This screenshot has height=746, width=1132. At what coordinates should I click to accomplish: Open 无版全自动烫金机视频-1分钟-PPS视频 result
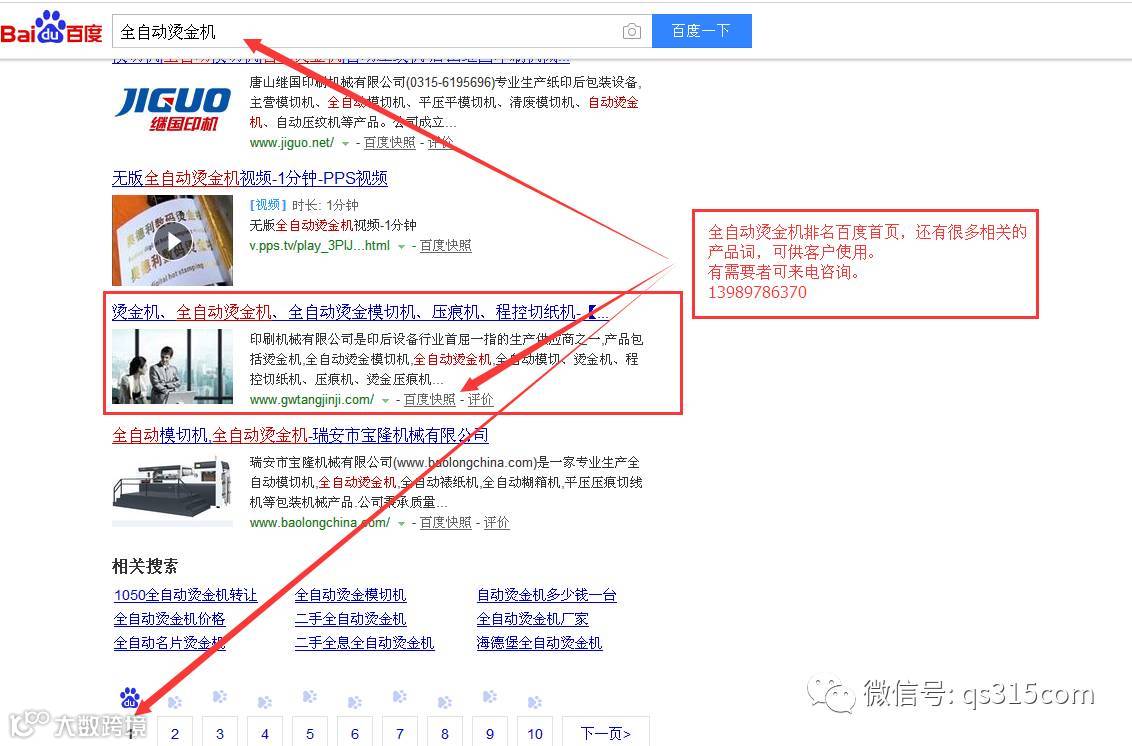[250, 178]
